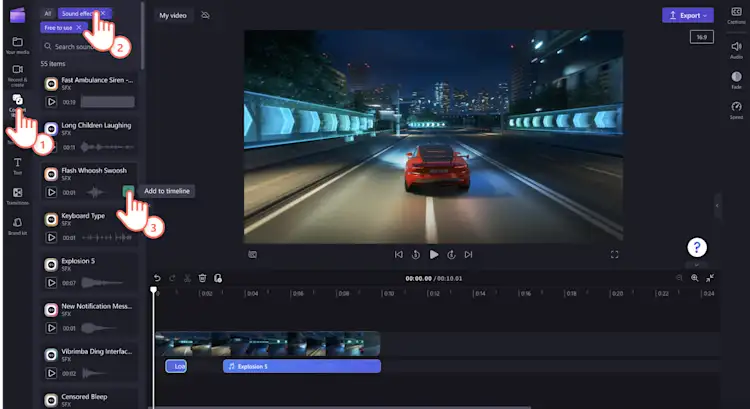Delete selected clip with trash icon
The width and height of the screenshot is (750, 409).
[202, 278]
